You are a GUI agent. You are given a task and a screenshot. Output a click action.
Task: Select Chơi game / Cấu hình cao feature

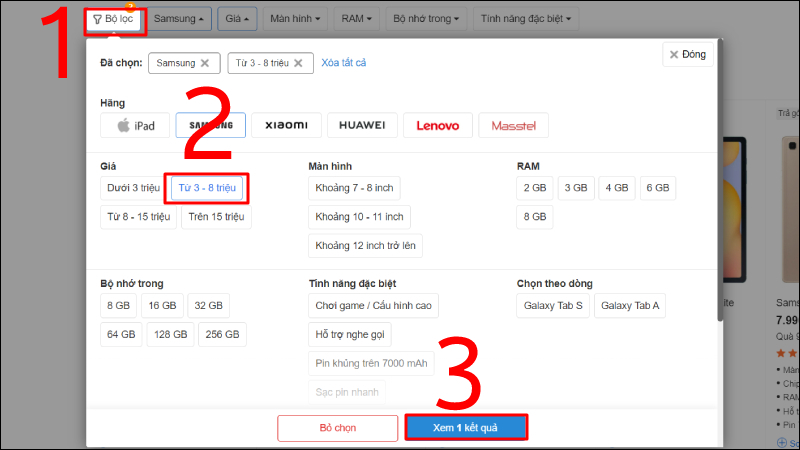click(x=373, y=306)
